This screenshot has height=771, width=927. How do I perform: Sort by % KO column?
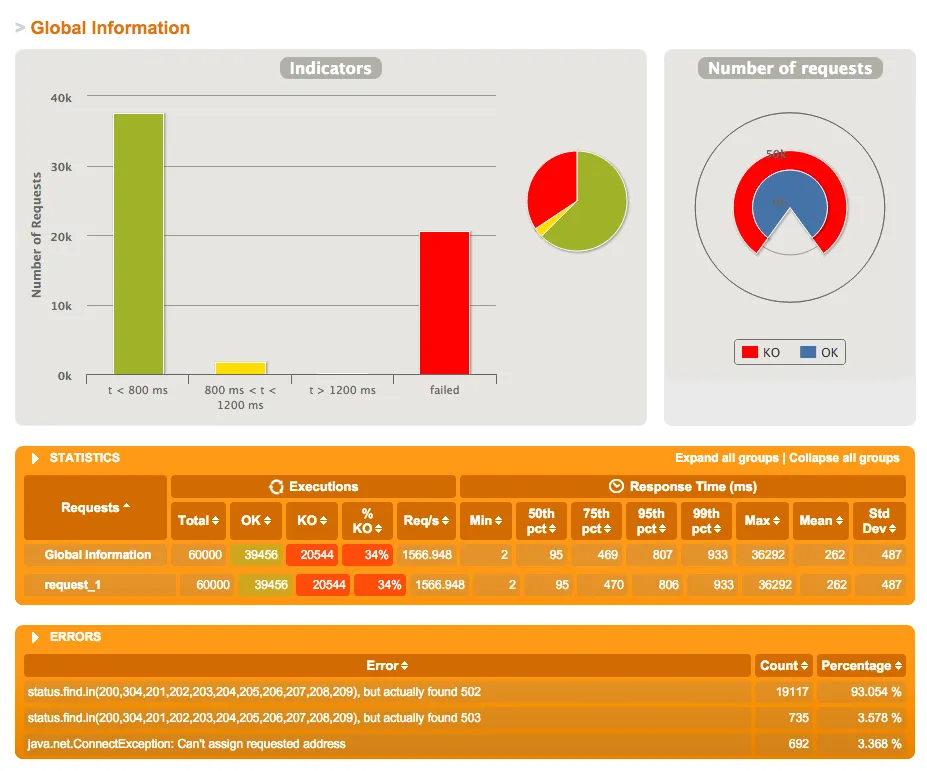click(367, 521)
